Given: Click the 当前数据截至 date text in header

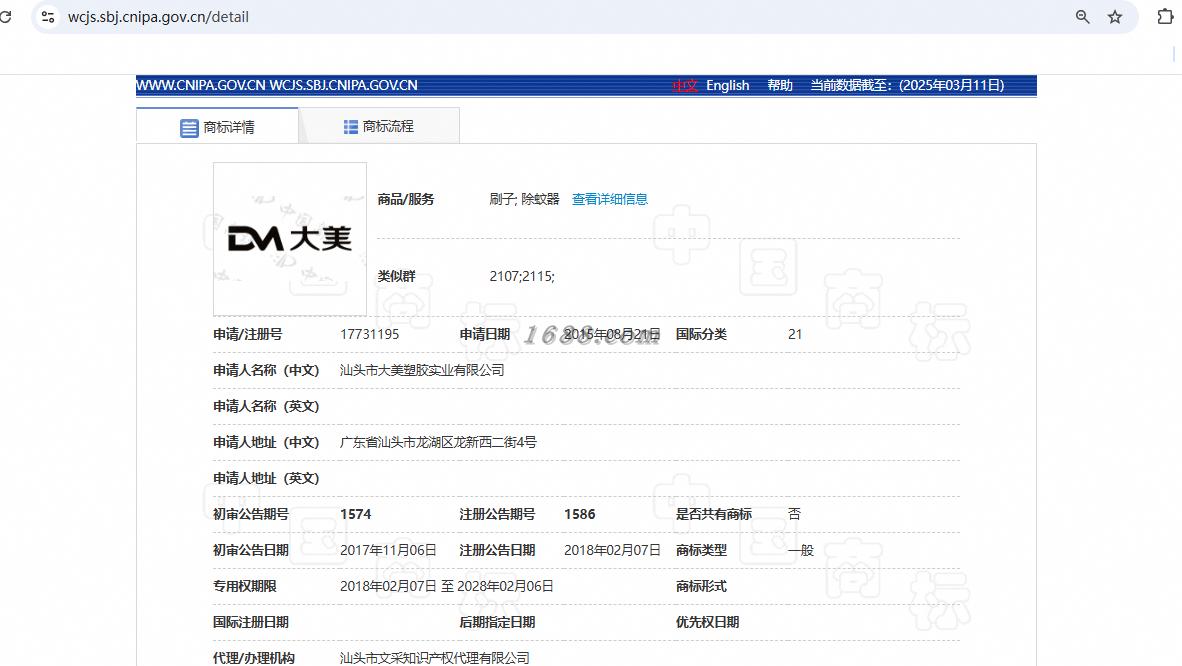Looking at the screenshot, I should (x=907, y=85).
